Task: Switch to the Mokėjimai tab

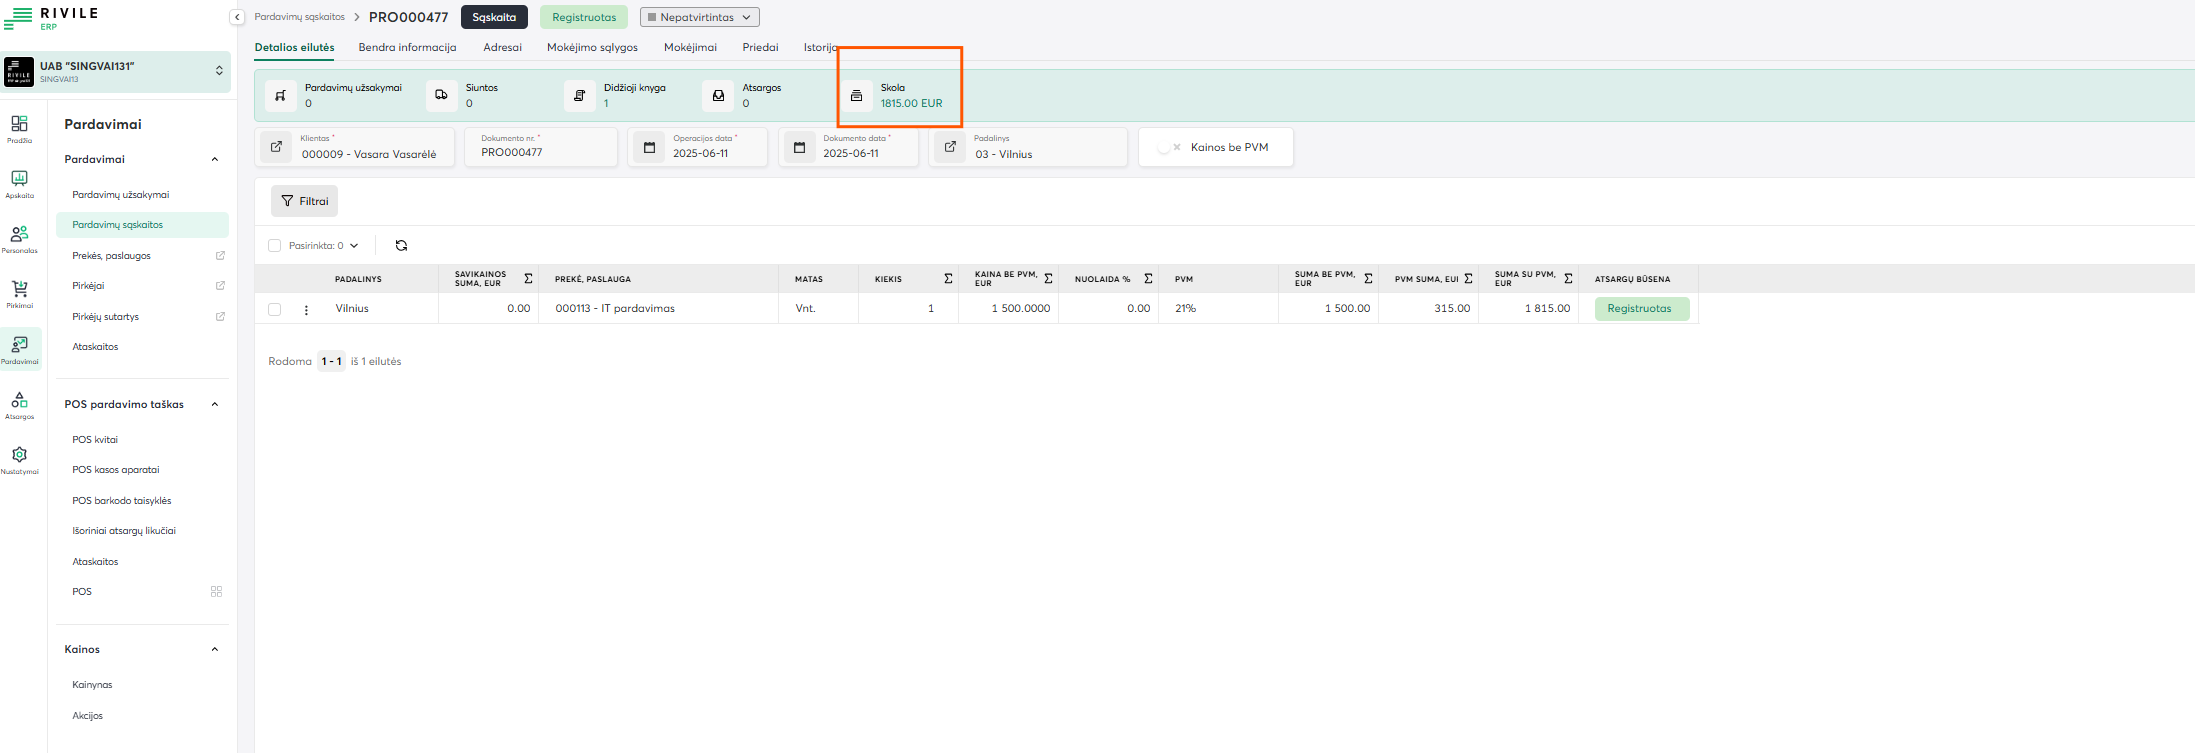Action: 690,47
